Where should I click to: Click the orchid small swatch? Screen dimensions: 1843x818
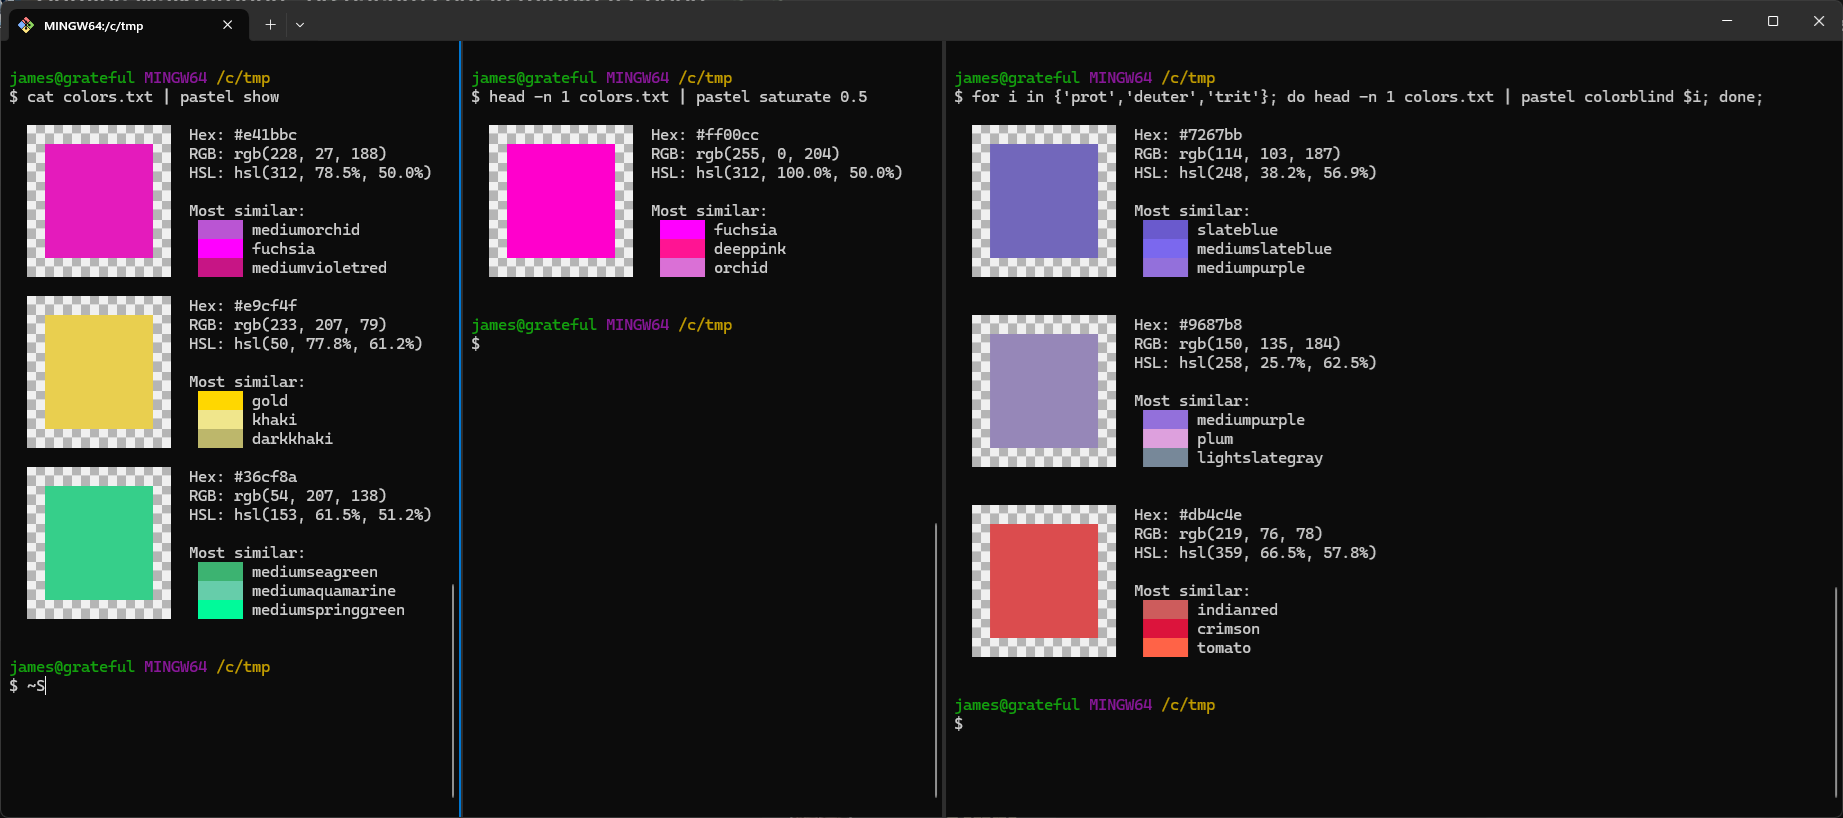pos(682,268)
